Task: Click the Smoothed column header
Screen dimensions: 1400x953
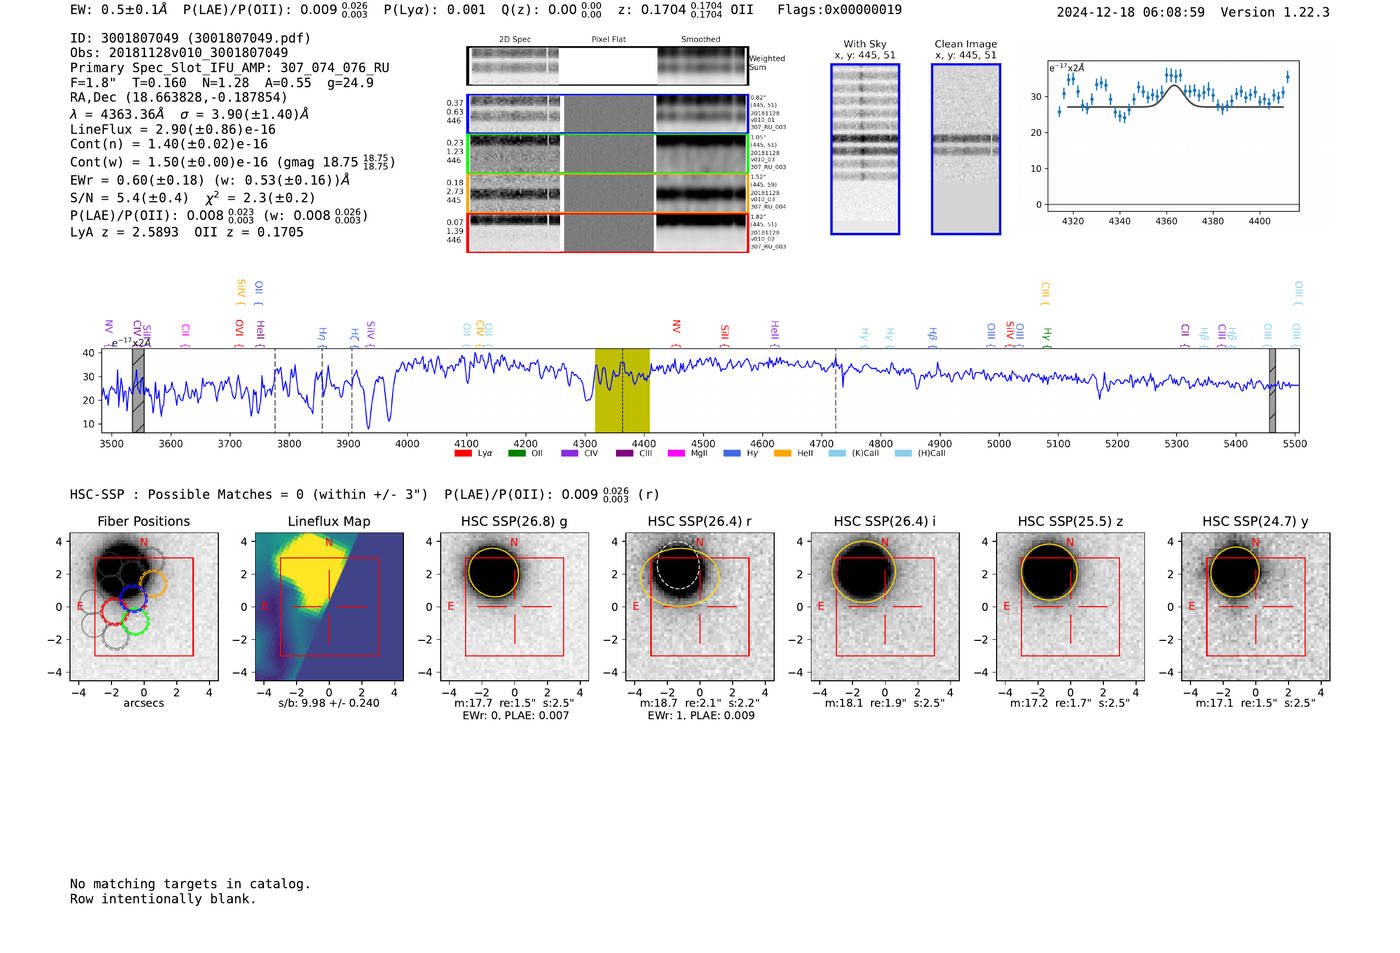Action: click(701, 40)
